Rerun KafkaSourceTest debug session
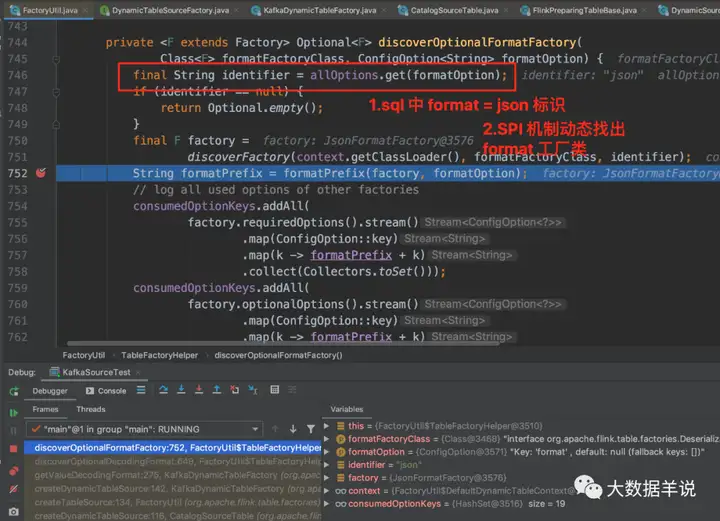 (14, 391)
